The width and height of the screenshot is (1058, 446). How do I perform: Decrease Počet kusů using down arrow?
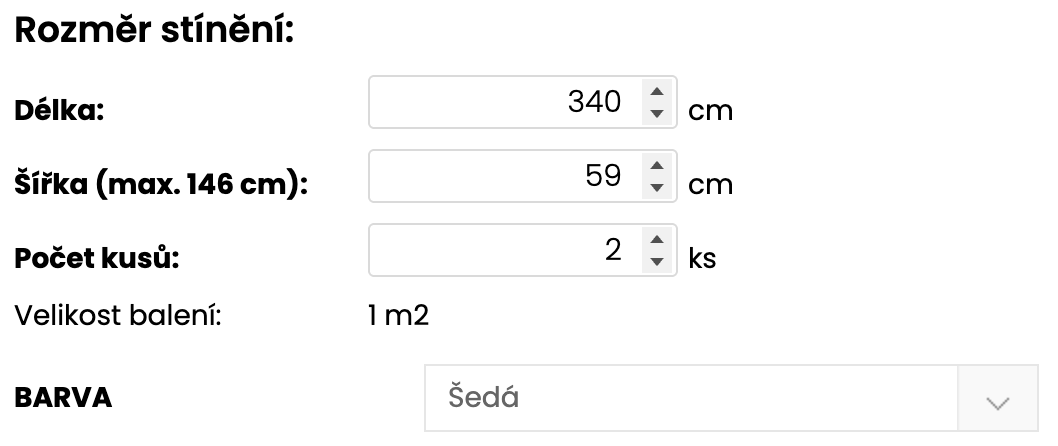656,261
